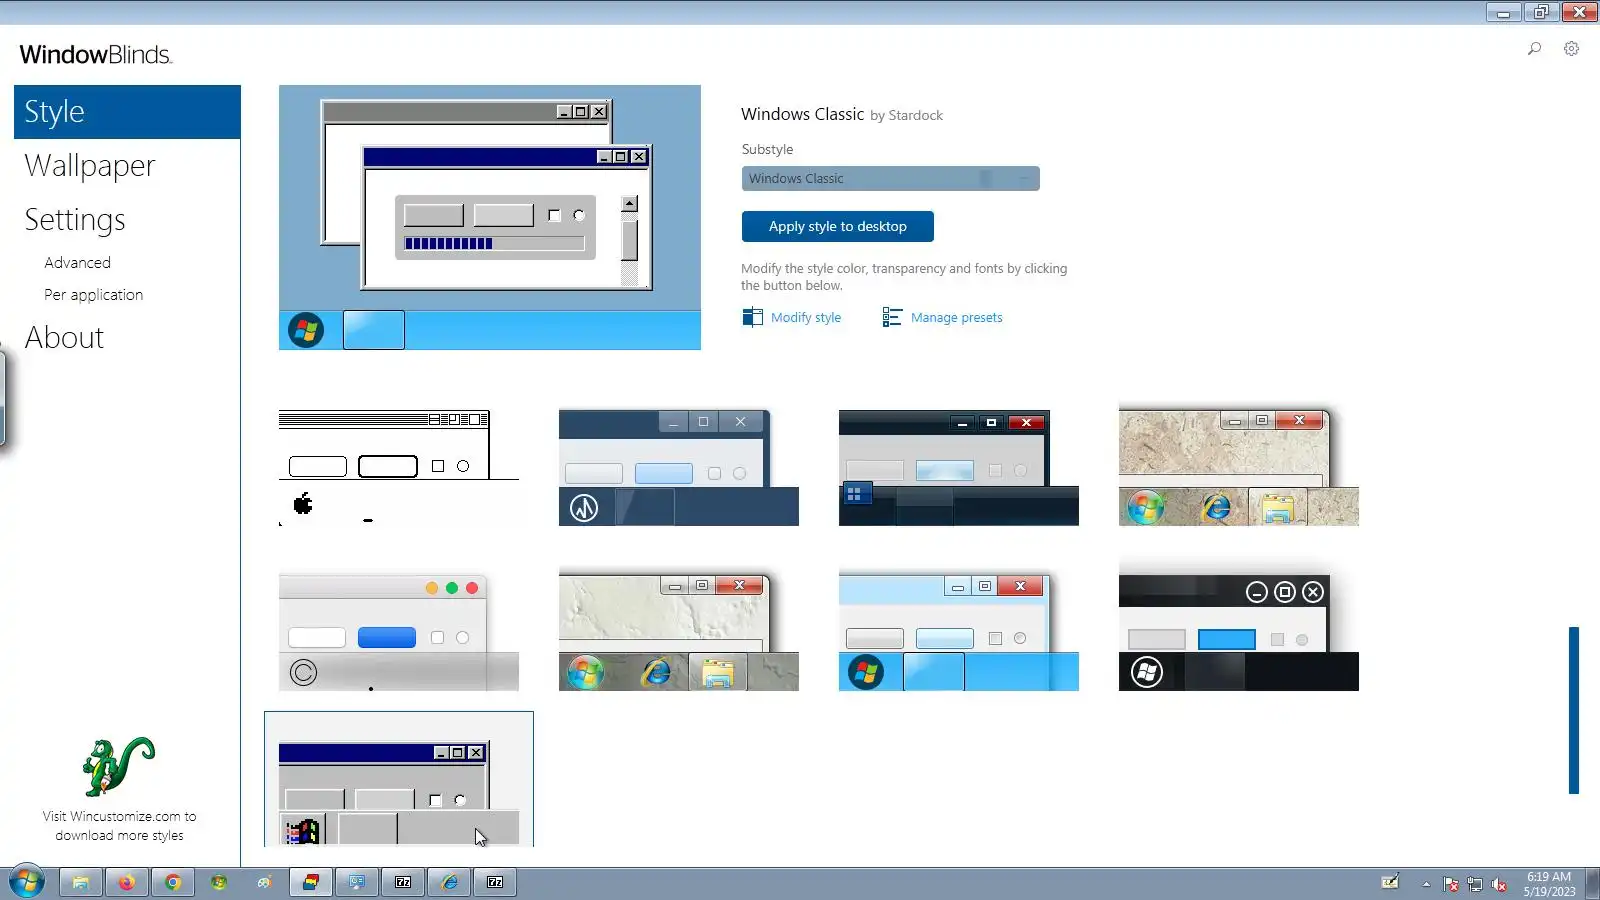The height and width of the screenshot is (900, 1600).
Task: Click Apply style to desktop
Action: [838, 226]
